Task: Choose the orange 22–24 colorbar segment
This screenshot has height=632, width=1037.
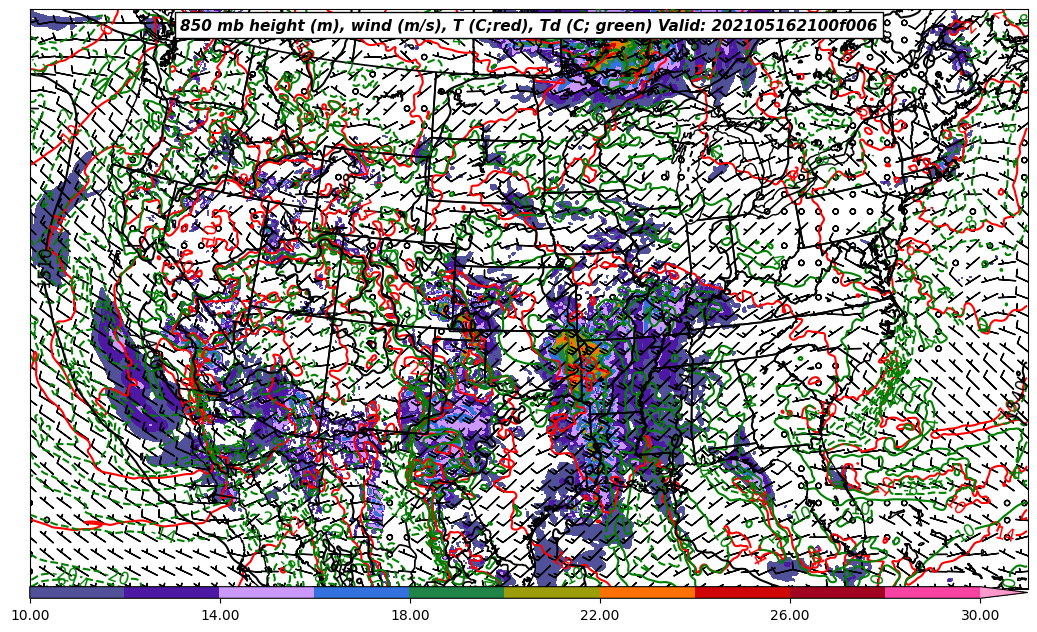Action: (647, 592)
